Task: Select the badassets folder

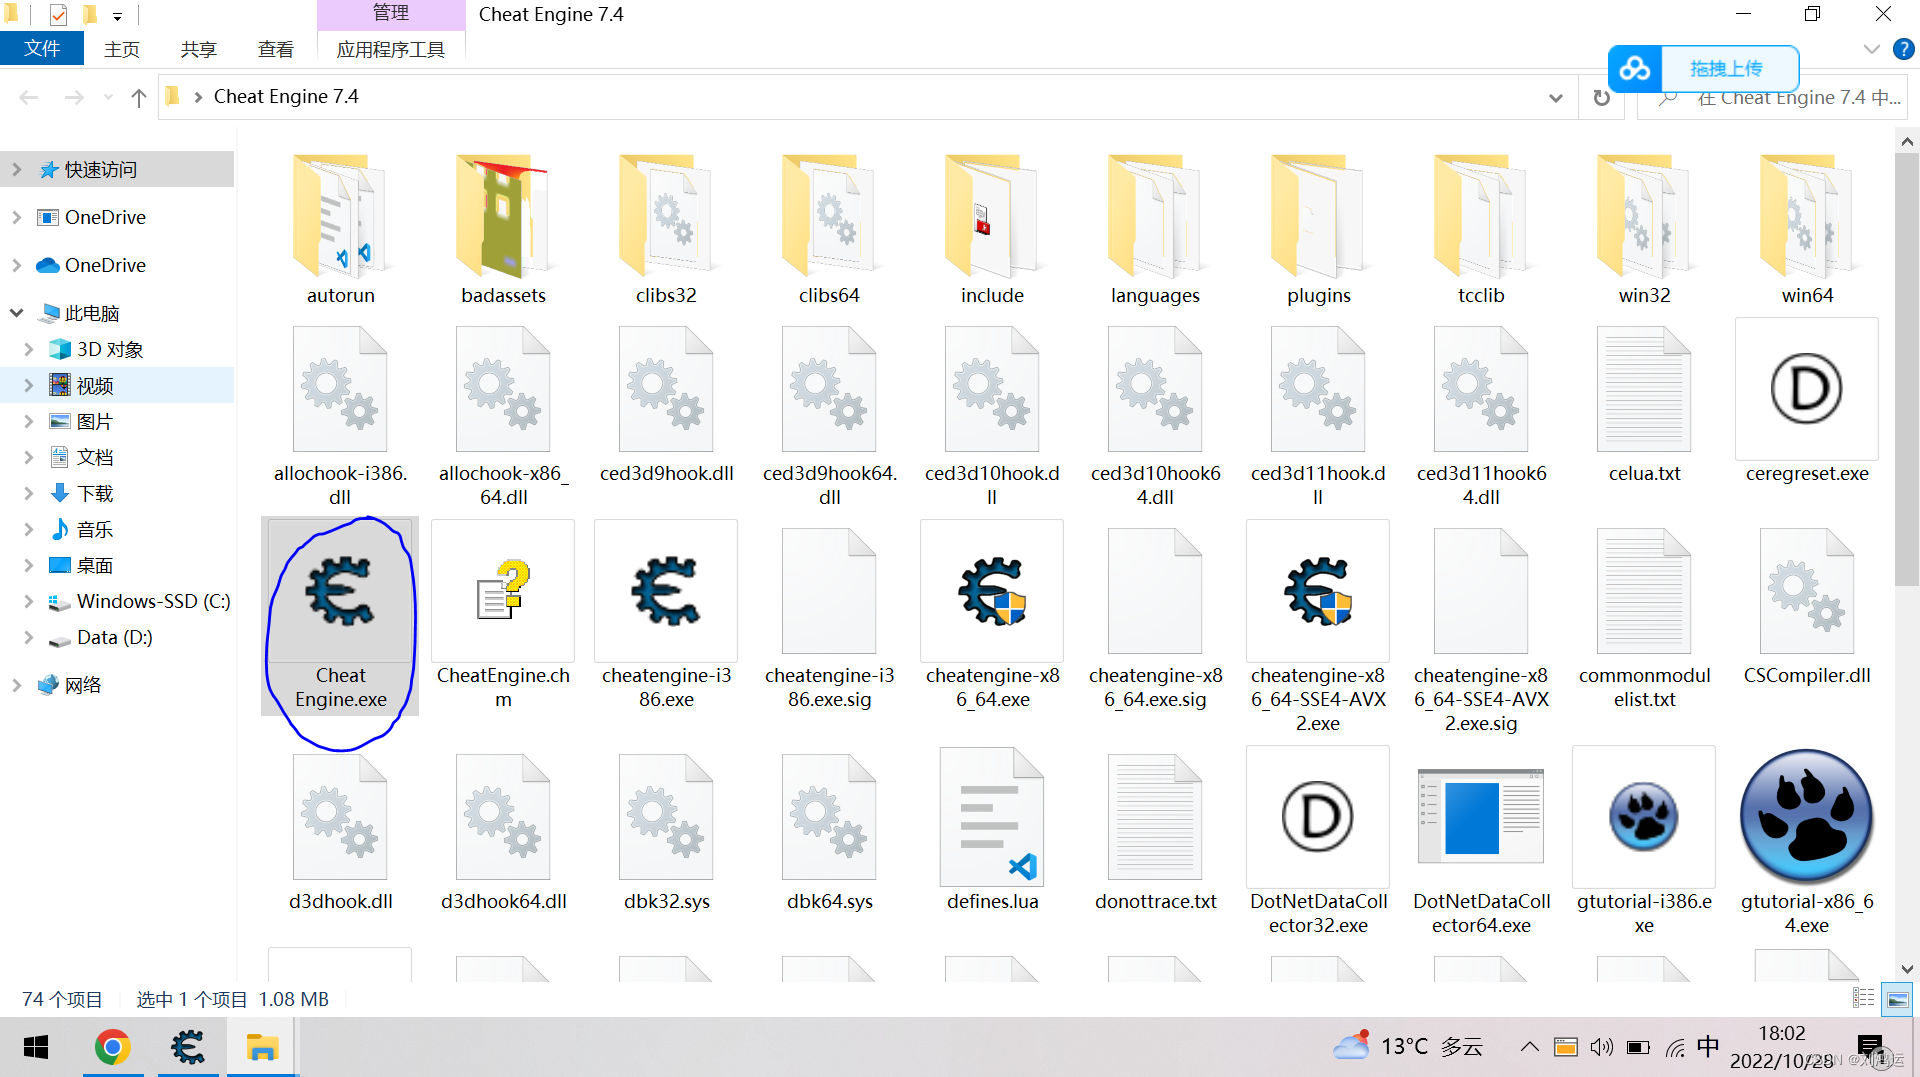Action: (503, 230)
